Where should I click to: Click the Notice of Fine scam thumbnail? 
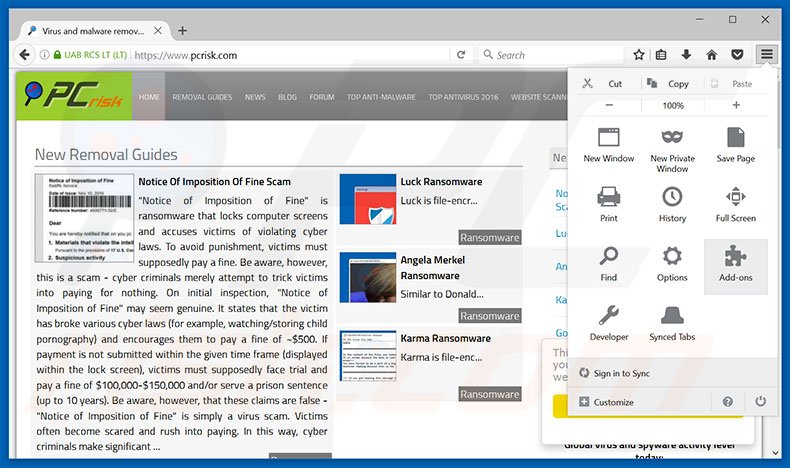pyautogui.click(x=84, y=218)
